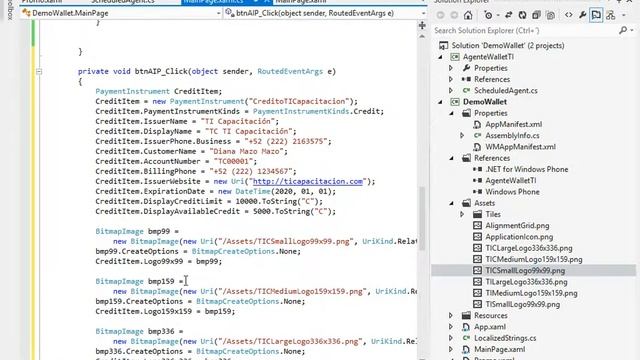640x360 pixels.
Task: Expand the App.xaml node
Action: (x=451, y=327)
